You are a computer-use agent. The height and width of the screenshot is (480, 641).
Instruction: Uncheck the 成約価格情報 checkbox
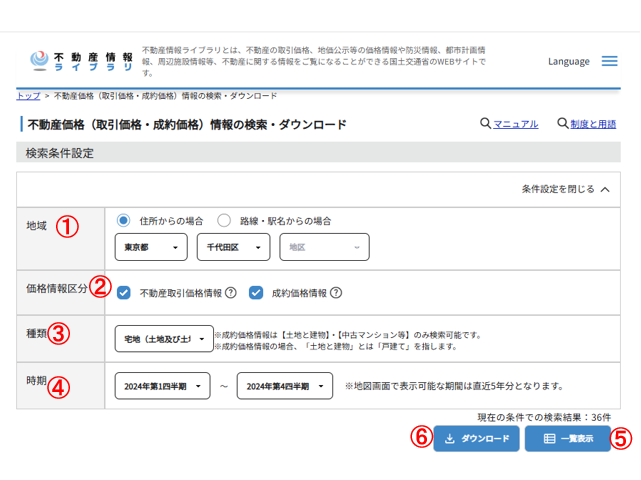(x=256, y=293)
